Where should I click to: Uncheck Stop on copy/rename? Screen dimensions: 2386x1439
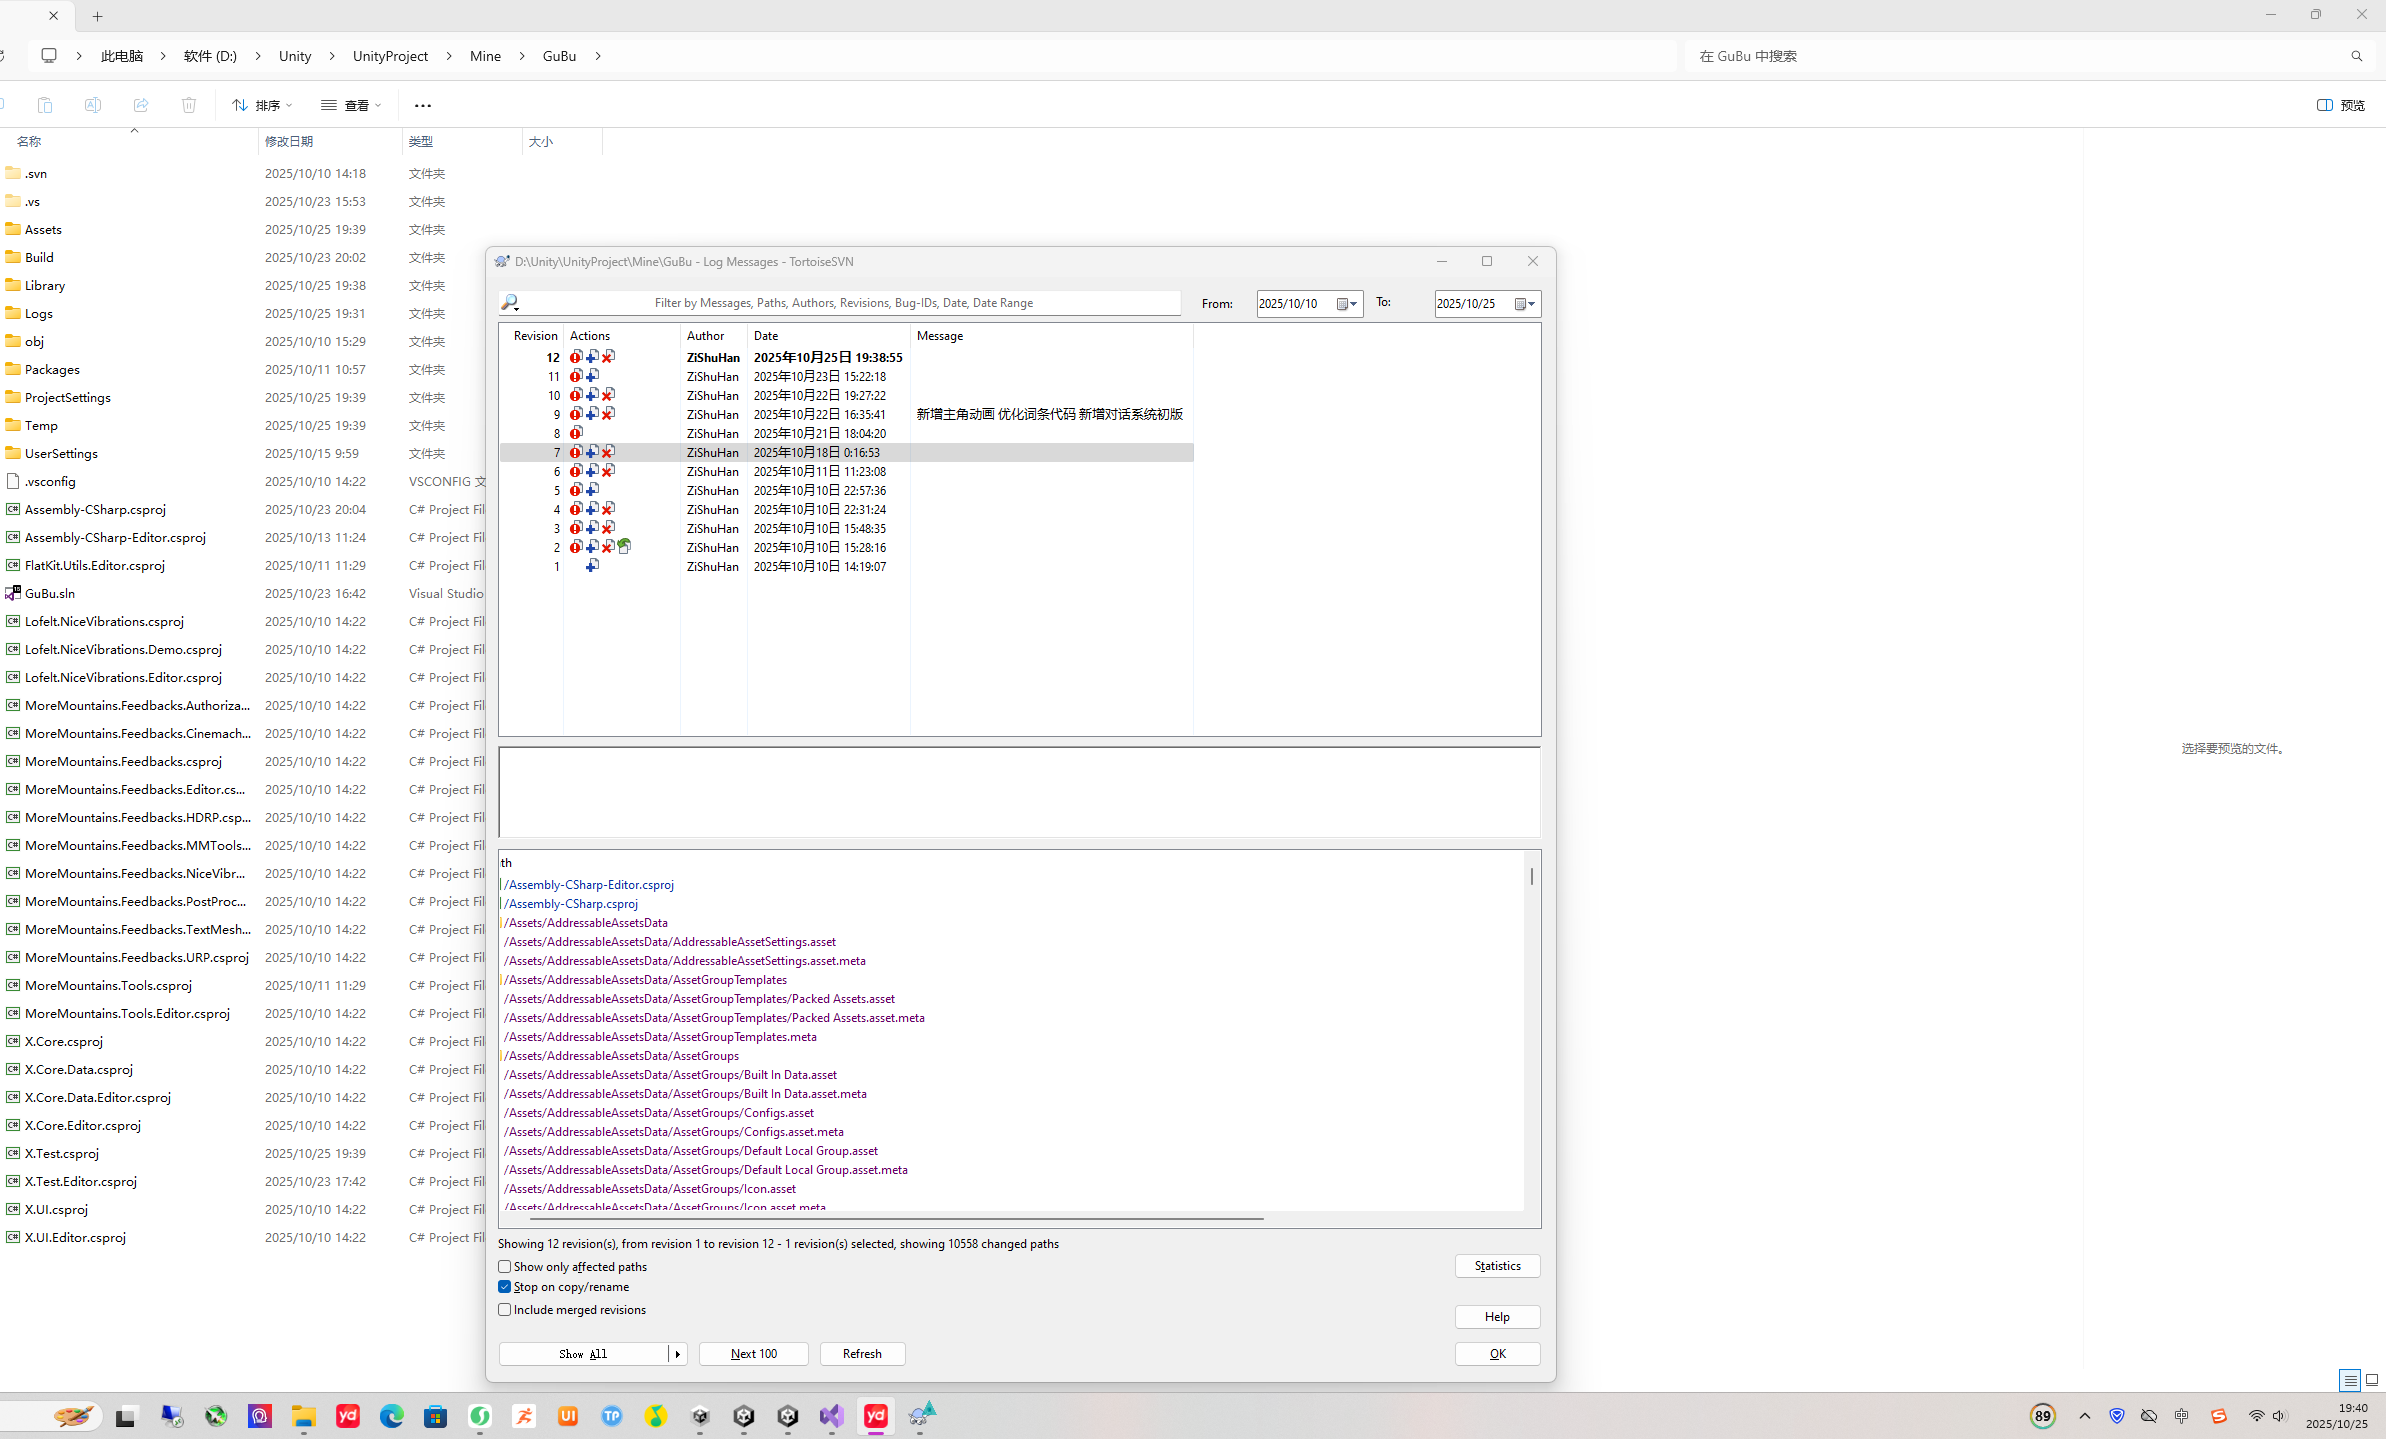click(505, 1288)
